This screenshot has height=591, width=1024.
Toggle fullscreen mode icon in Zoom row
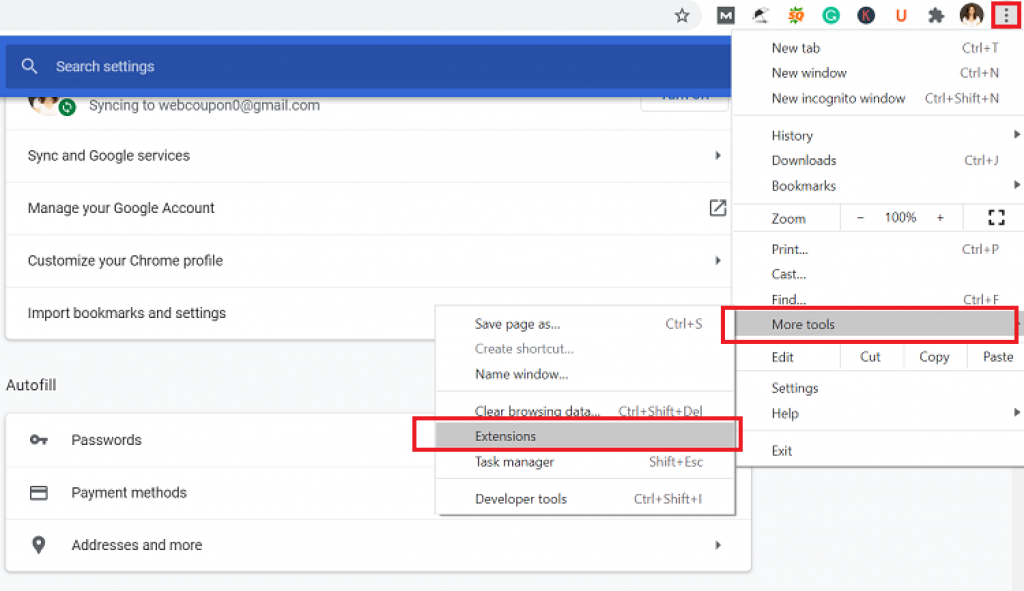coord(995,218)
